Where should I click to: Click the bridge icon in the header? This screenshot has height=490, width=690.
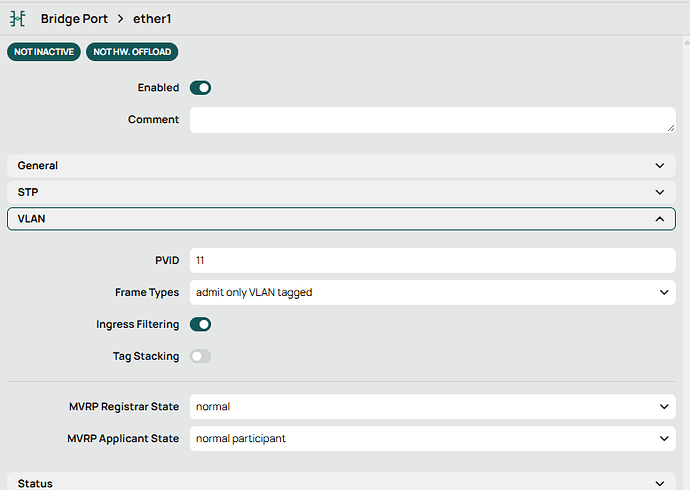tap(18, 19)
